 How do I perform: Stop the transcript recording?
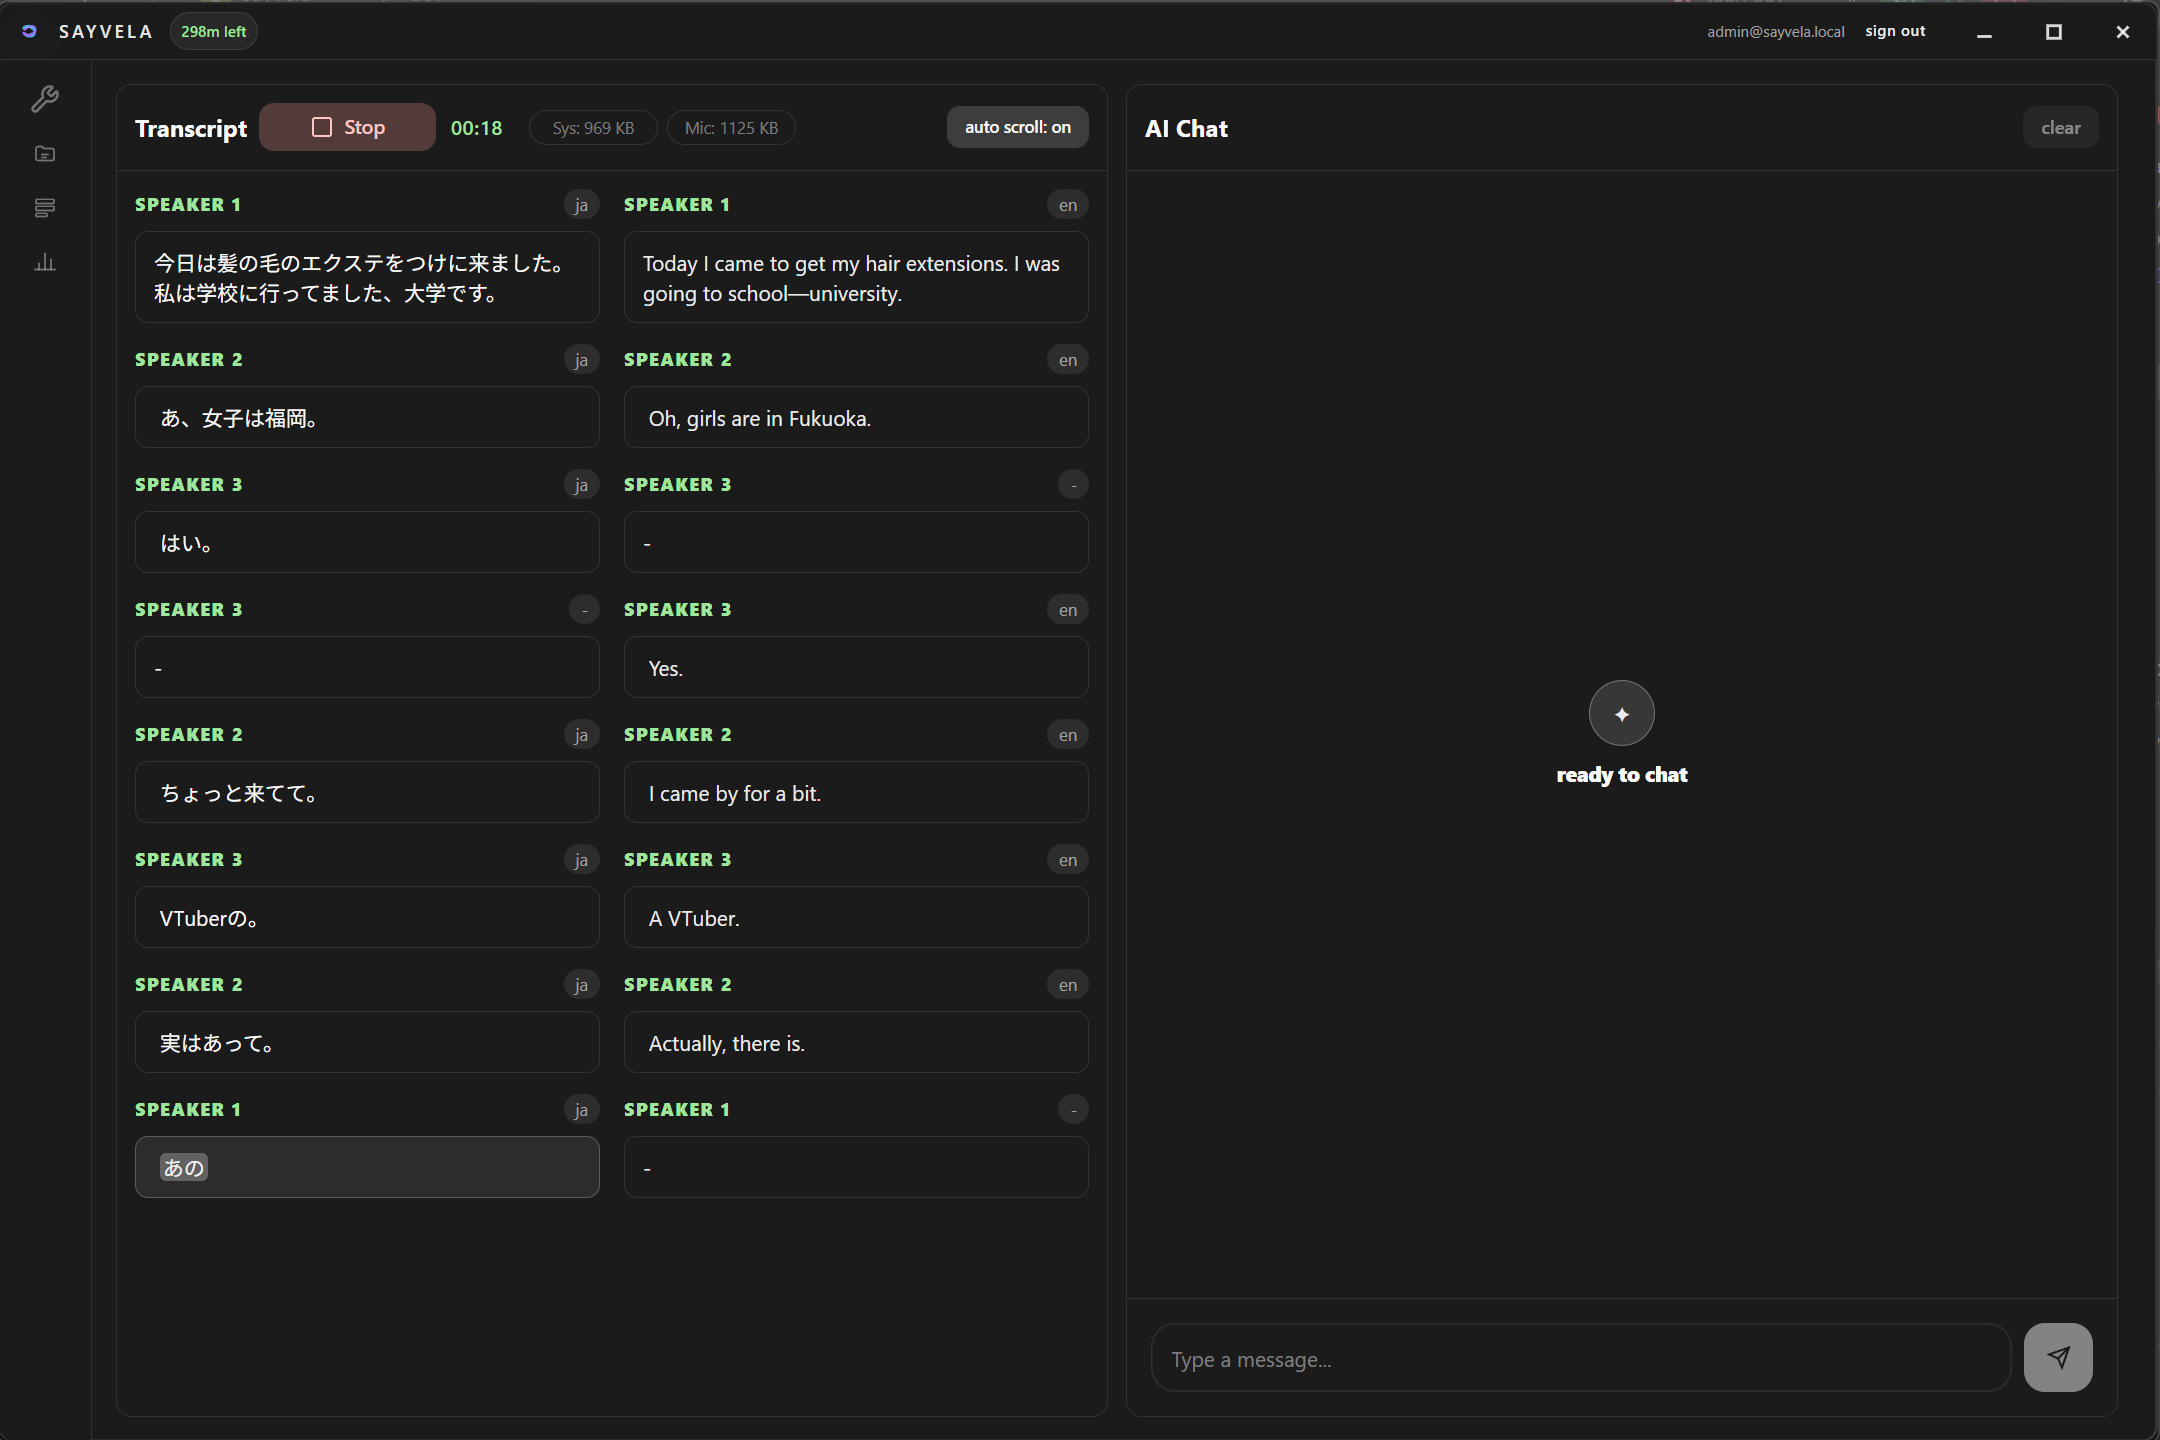[x=347, y=127]
